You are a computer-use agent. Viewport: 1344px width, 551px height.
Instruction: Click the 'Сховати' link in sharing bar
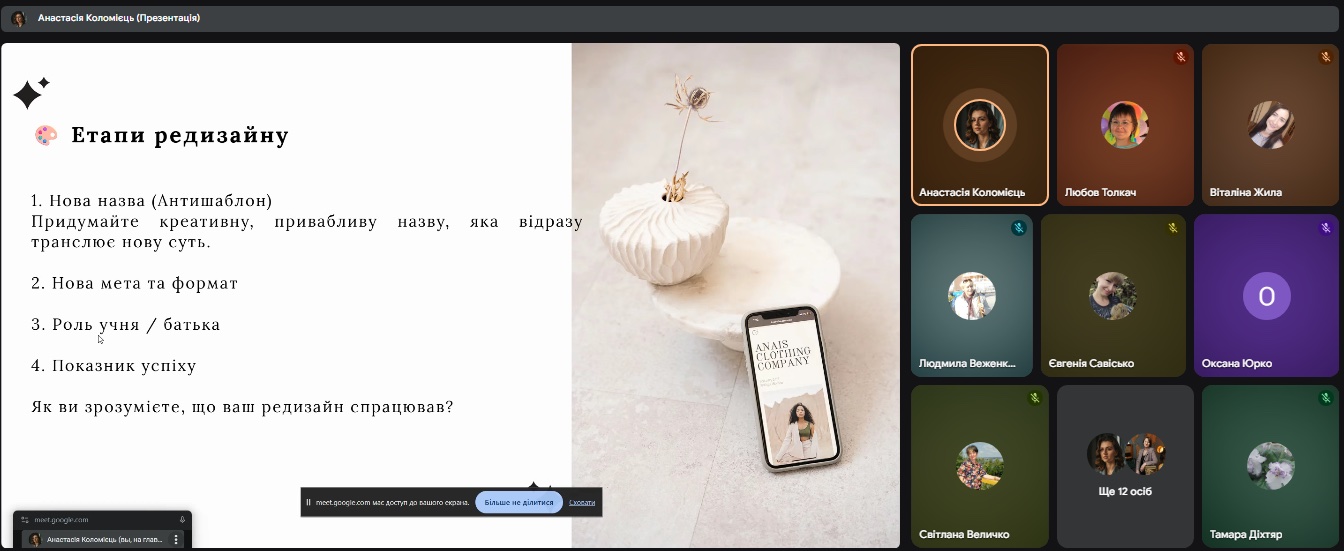(582, 502)
